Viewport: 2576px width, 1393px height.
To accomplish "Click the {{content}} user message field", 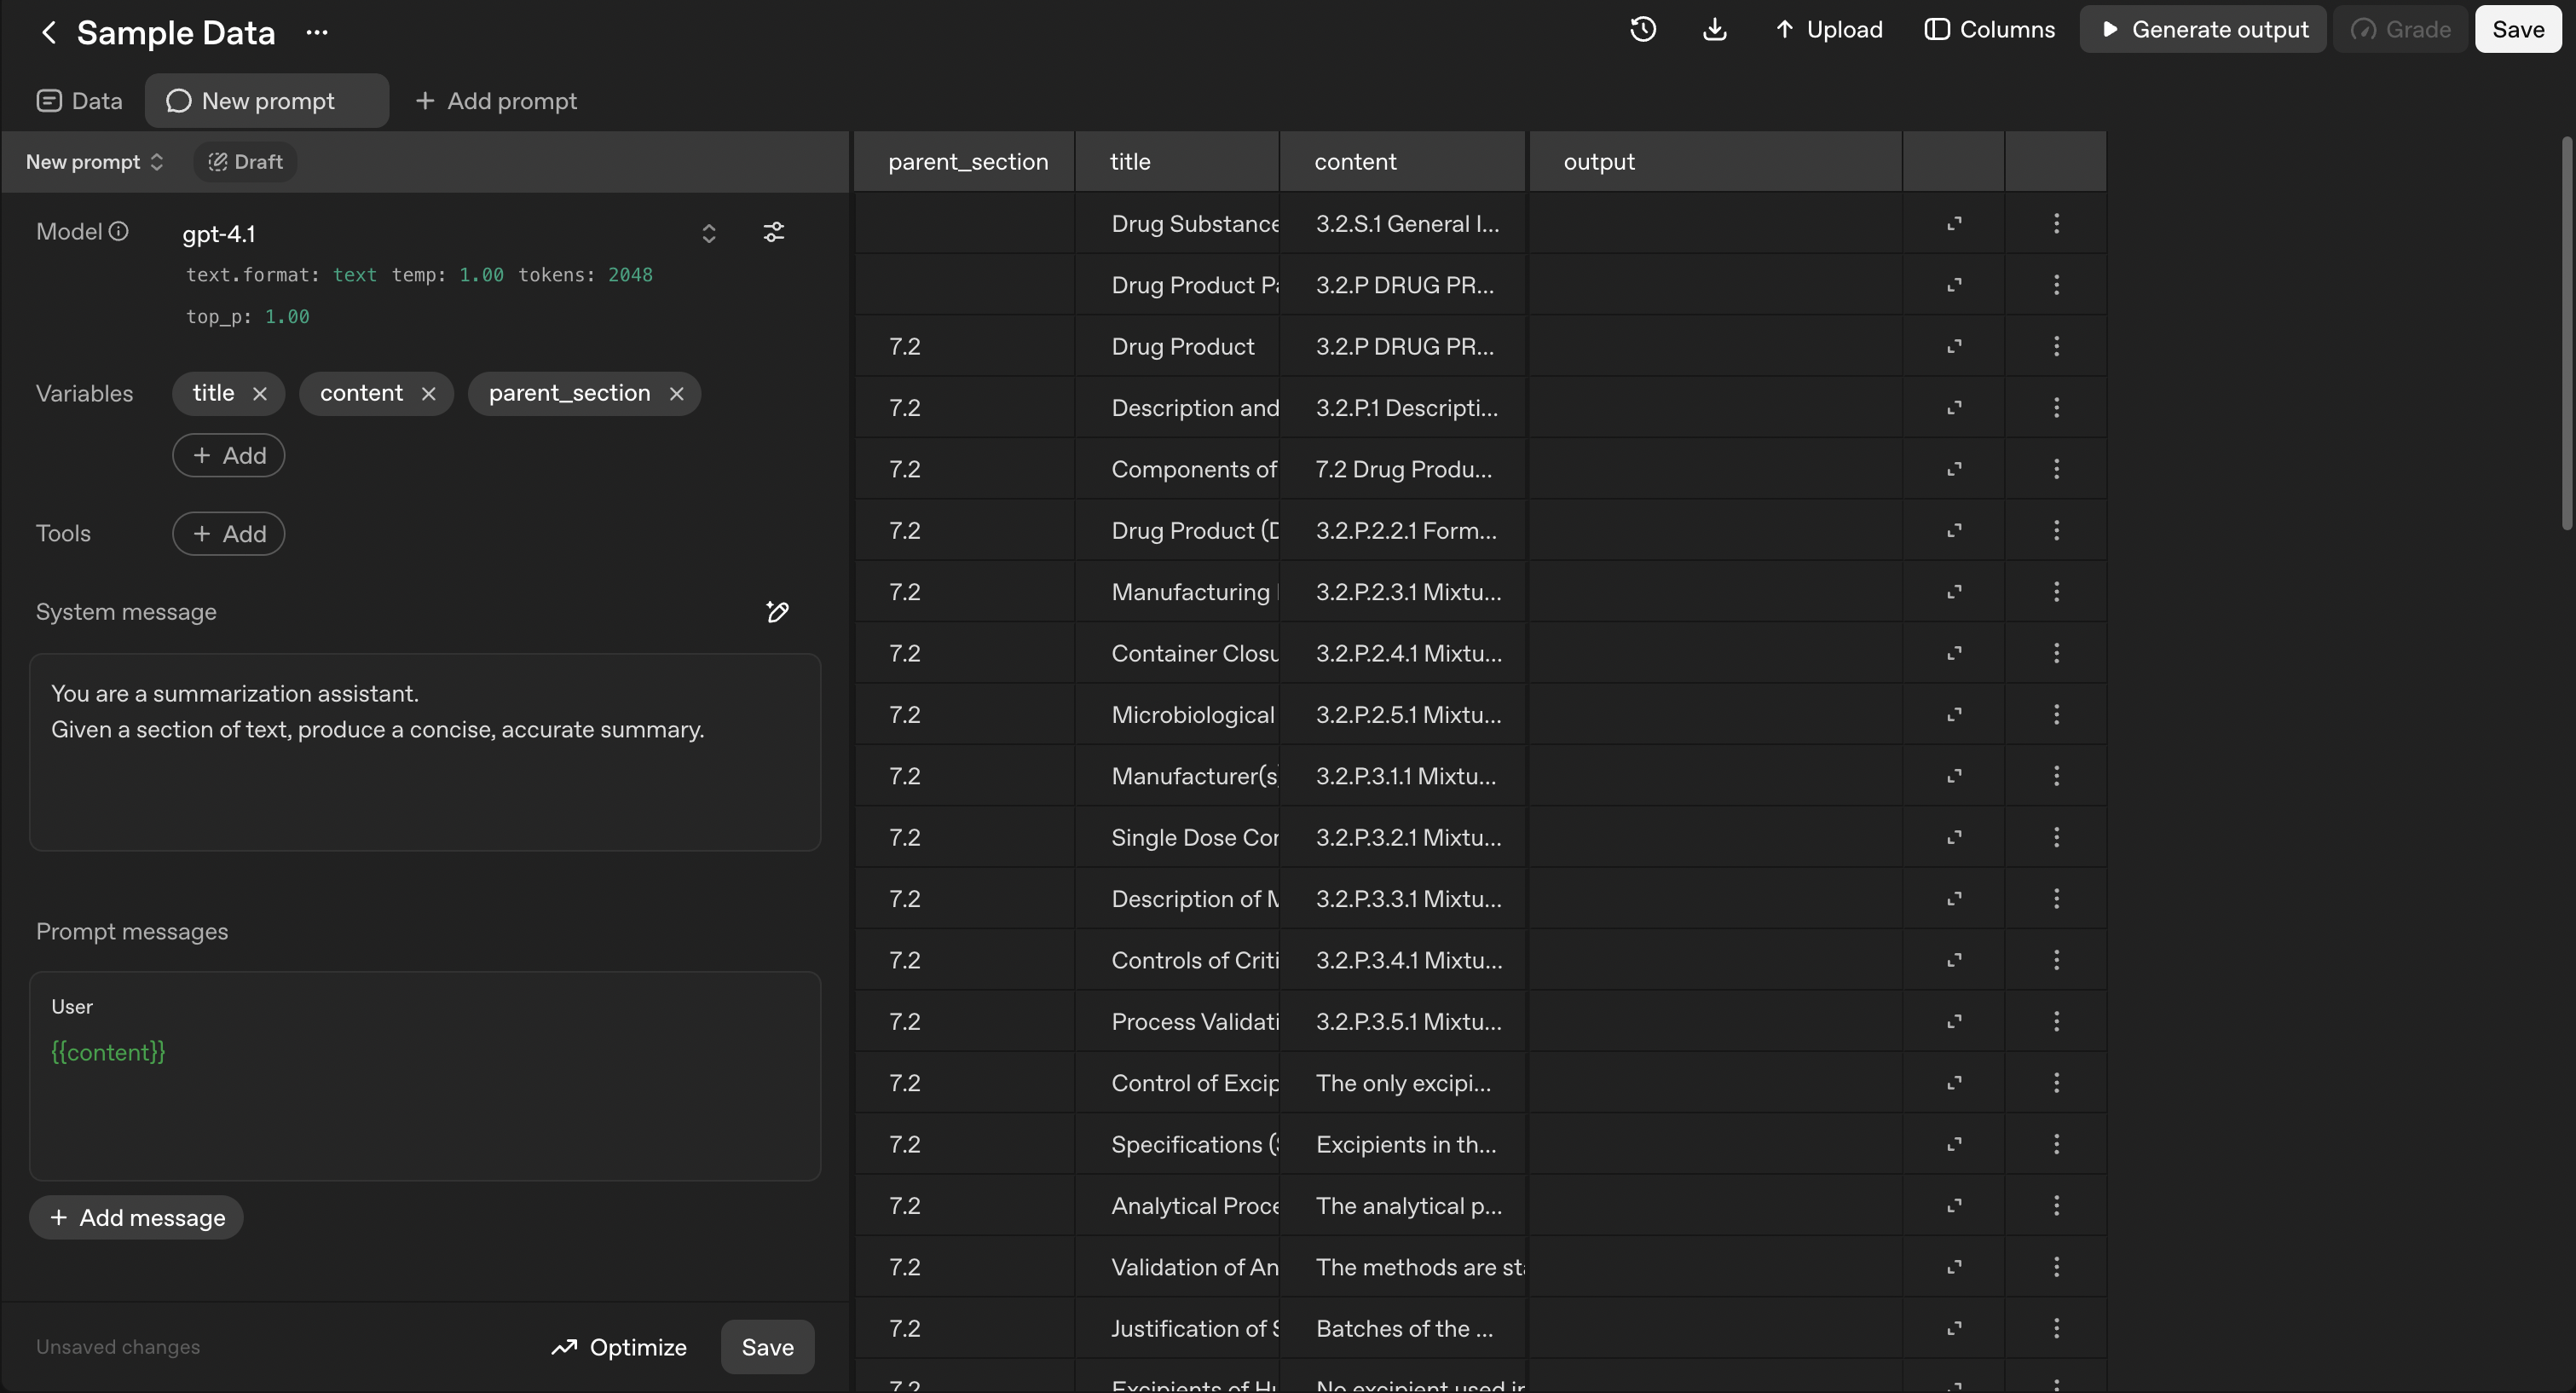I will pos(108,1052).
